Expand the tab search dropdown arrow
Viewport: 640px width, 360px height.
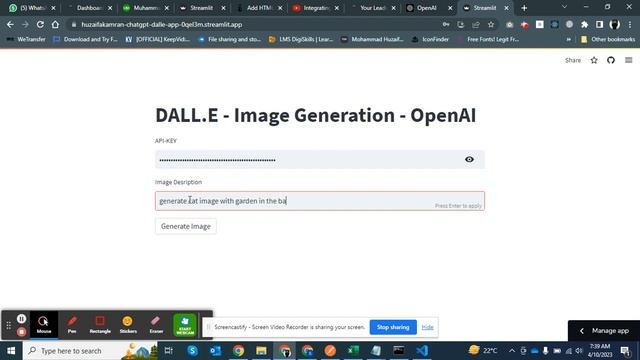[564, 7]
